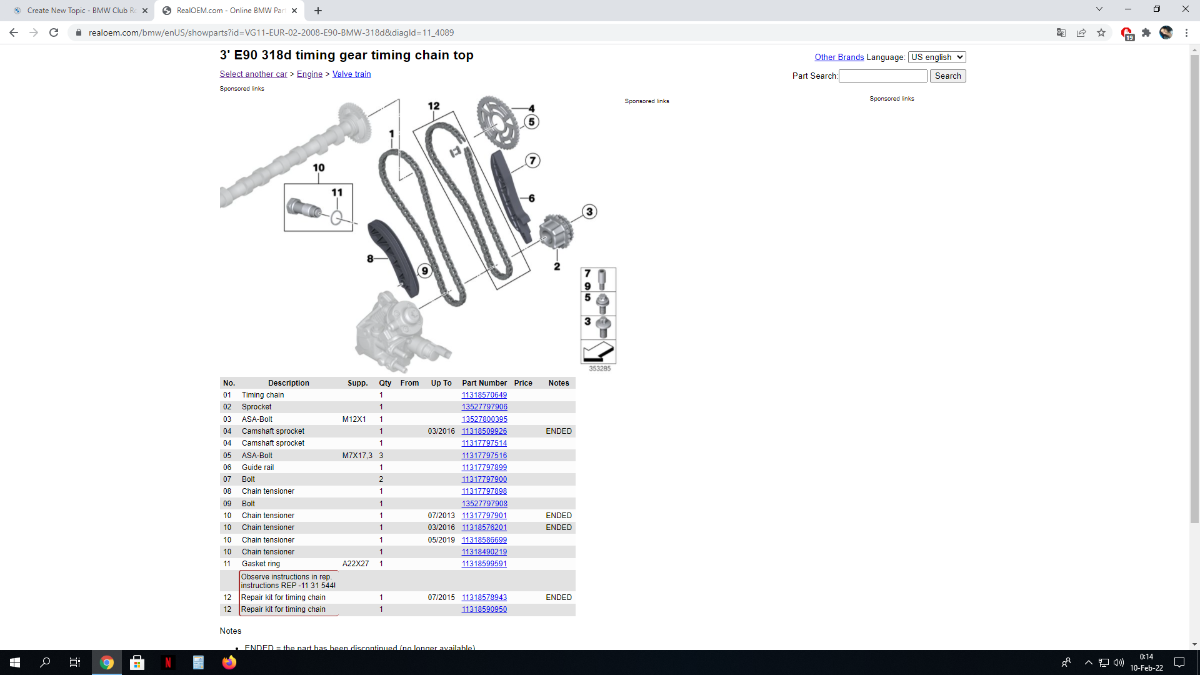
Task: Go forward to the next page
Action: click(36, 32)
